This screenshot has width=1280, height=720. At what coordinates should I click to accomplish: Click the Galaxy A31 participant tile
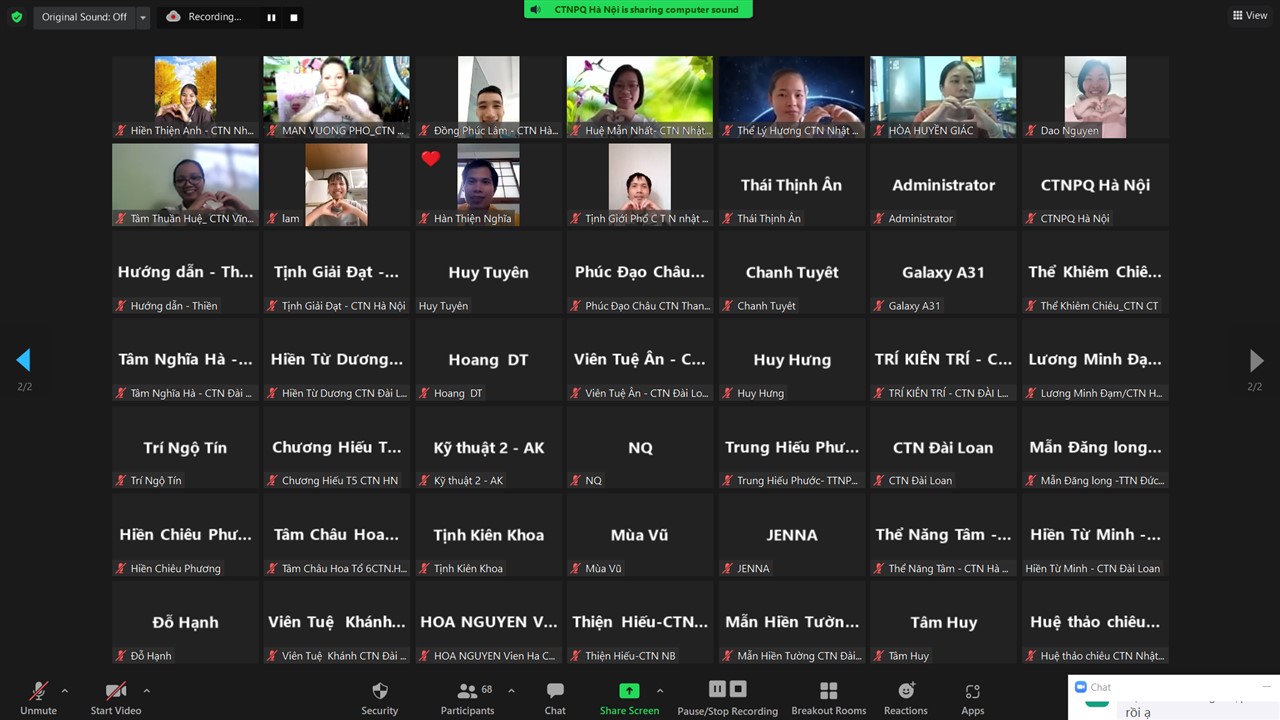943,272
